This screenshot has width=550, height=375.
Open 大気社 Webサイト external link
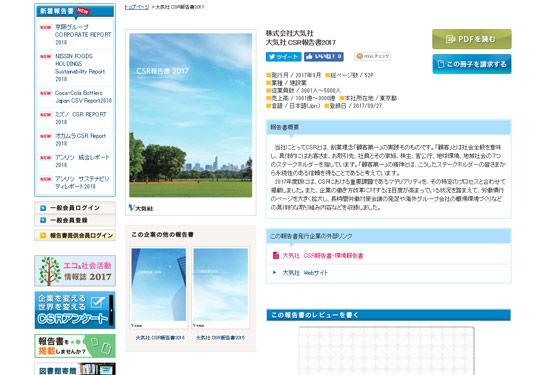[305, 273]
